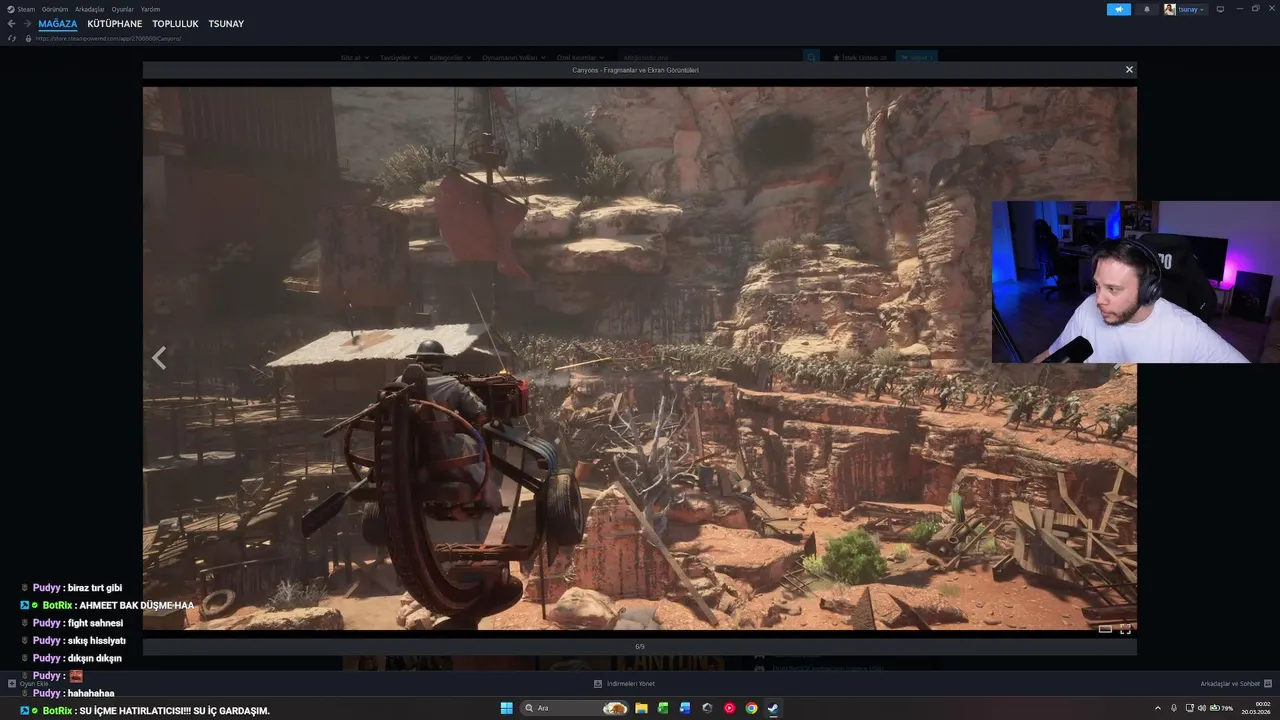Open the Windows Start menu
Viewport: 1280px width, 720px height.
coord(507,708)
